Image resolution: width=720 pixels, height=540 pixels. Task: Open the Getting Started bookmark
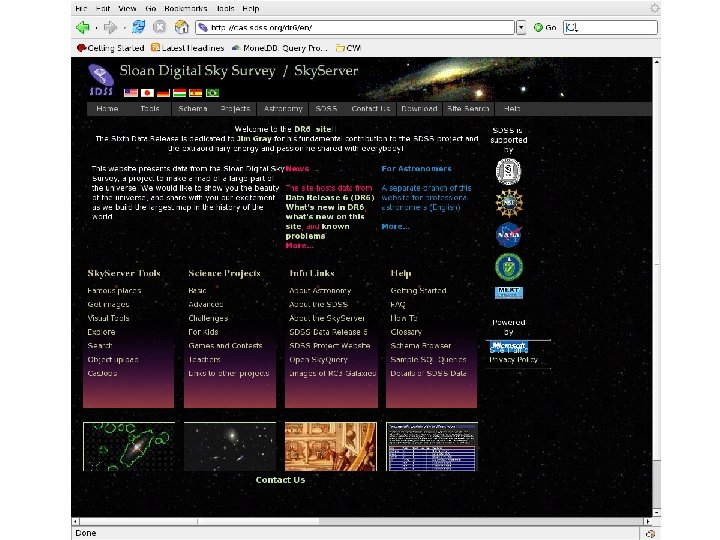pos(111,48)
